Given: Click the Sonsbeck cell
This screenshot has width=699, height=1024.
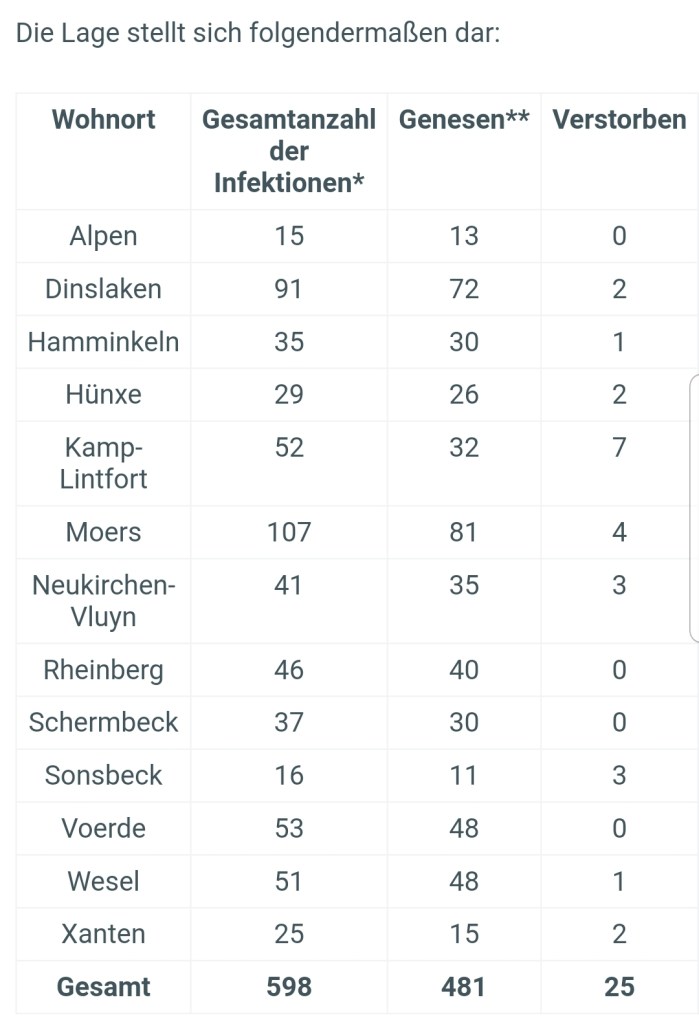Looking at the screenshot, I should (103, 776).
